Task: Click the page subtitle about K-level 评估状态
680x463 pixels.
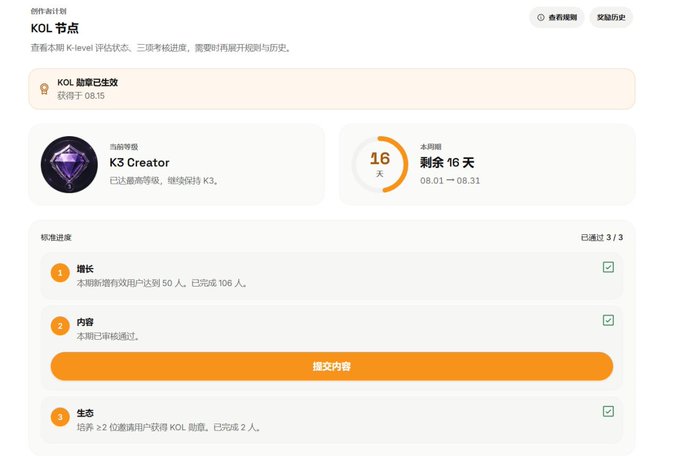Action: pos(160,48)
